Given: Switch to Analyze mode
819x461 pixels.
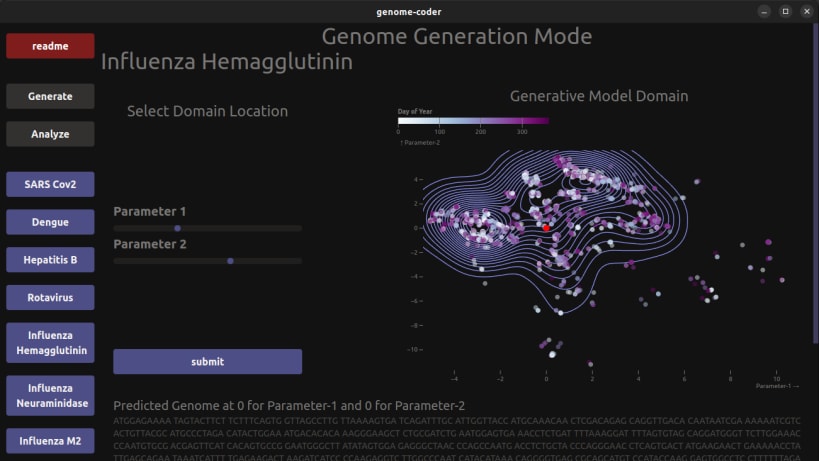Looking at the screenshot, I should [50, 134].
